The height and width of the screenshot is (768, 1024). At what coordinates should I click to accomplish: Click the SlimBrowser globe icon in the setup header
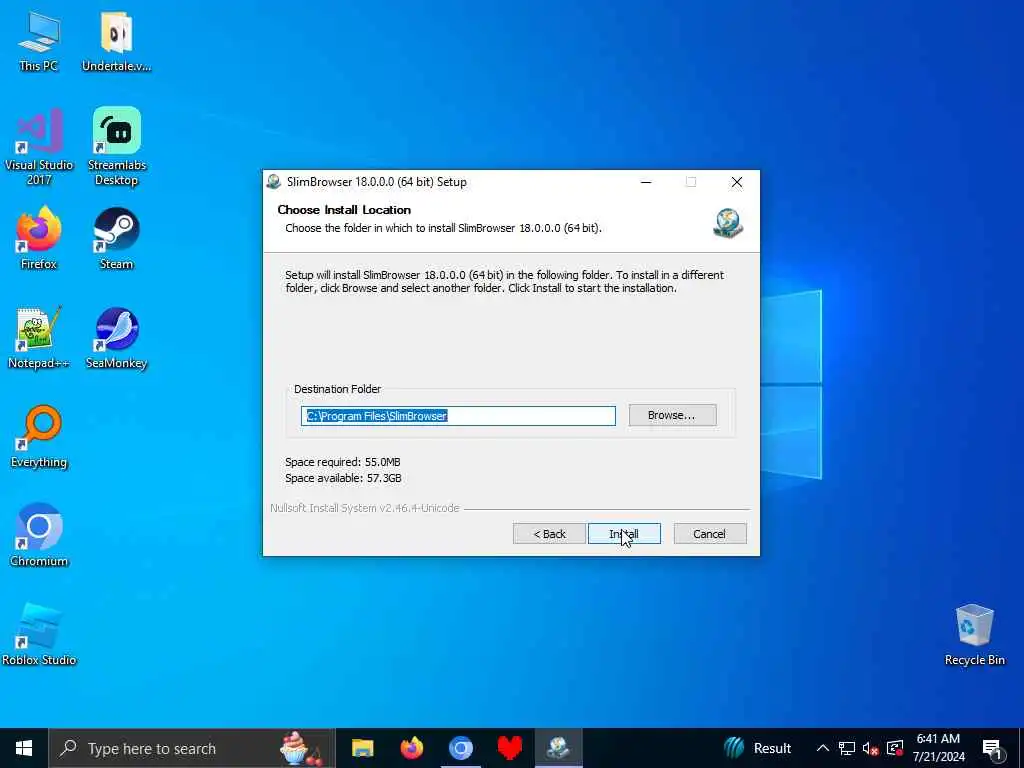728,223
